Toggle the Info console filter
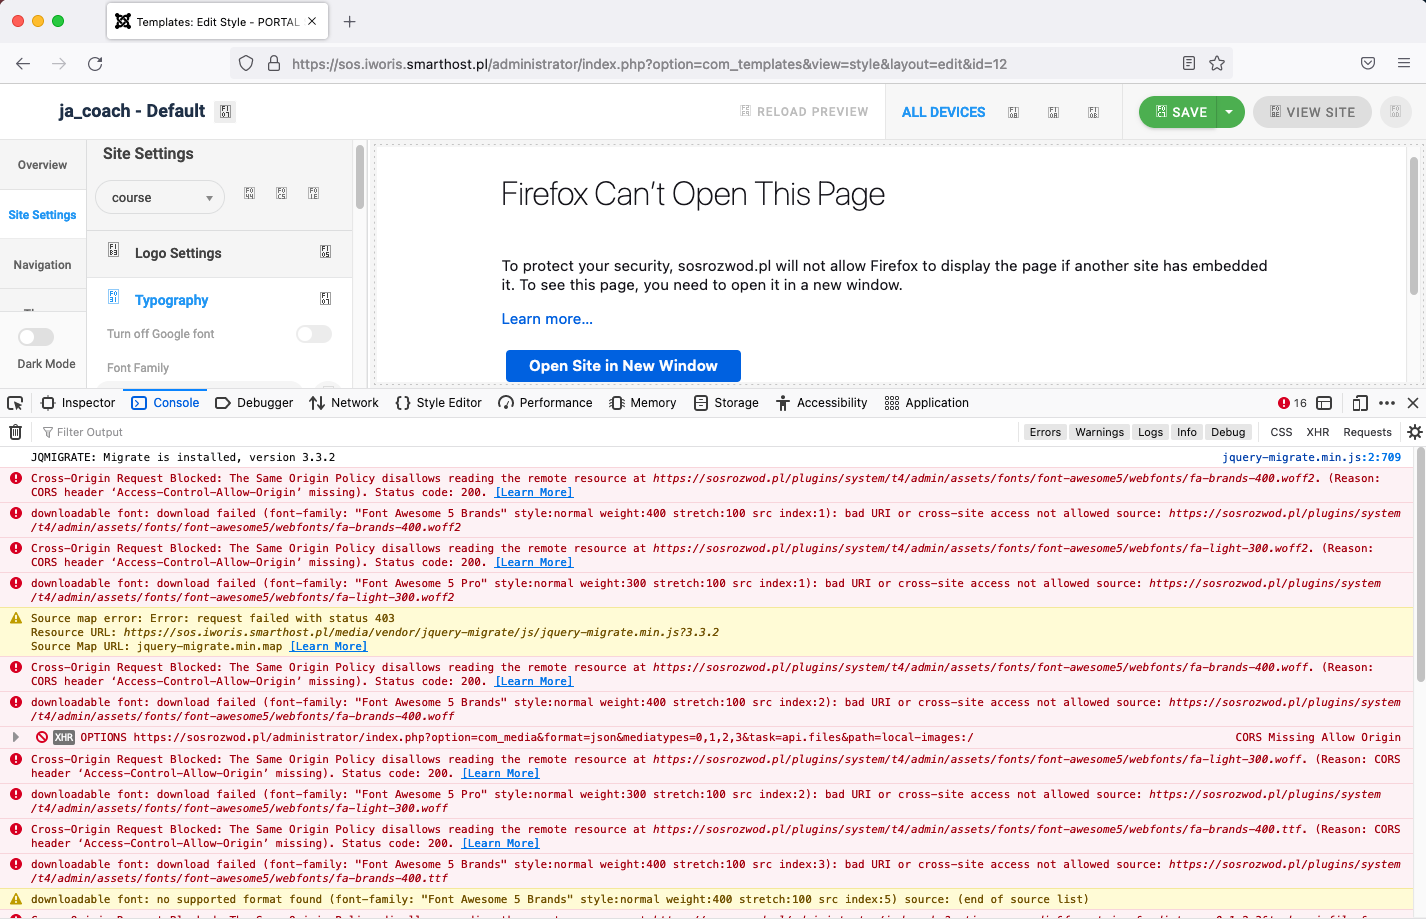This screenshot has height=921, width=1426. (x=1187, y=432)
